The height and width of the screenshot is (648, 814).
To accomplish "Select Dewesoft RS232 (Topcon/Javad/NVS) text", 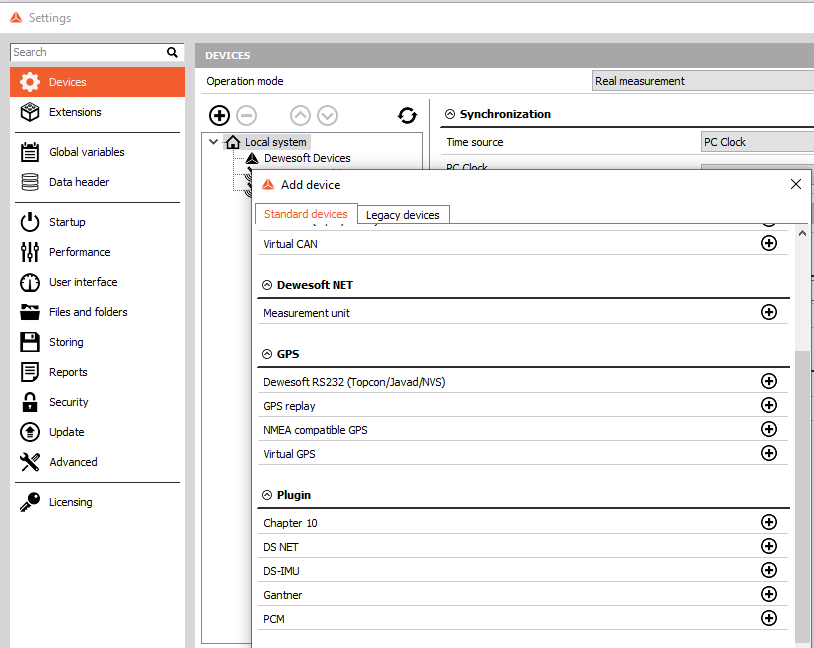I will pyautogui.click(x=354, y=382).
